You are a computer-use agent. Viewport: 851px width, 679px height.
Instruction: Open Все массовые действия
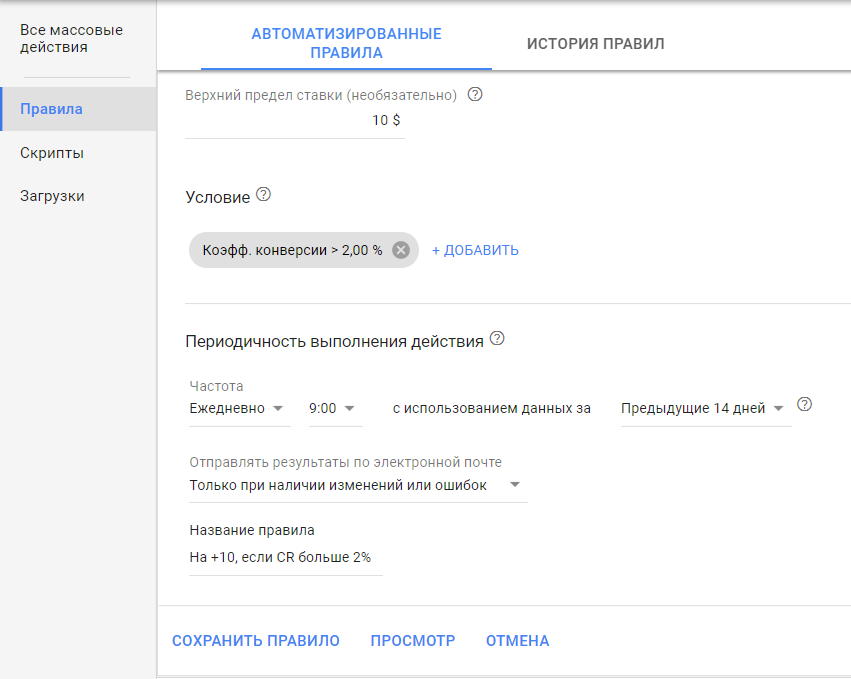click(x=72, y=39)
